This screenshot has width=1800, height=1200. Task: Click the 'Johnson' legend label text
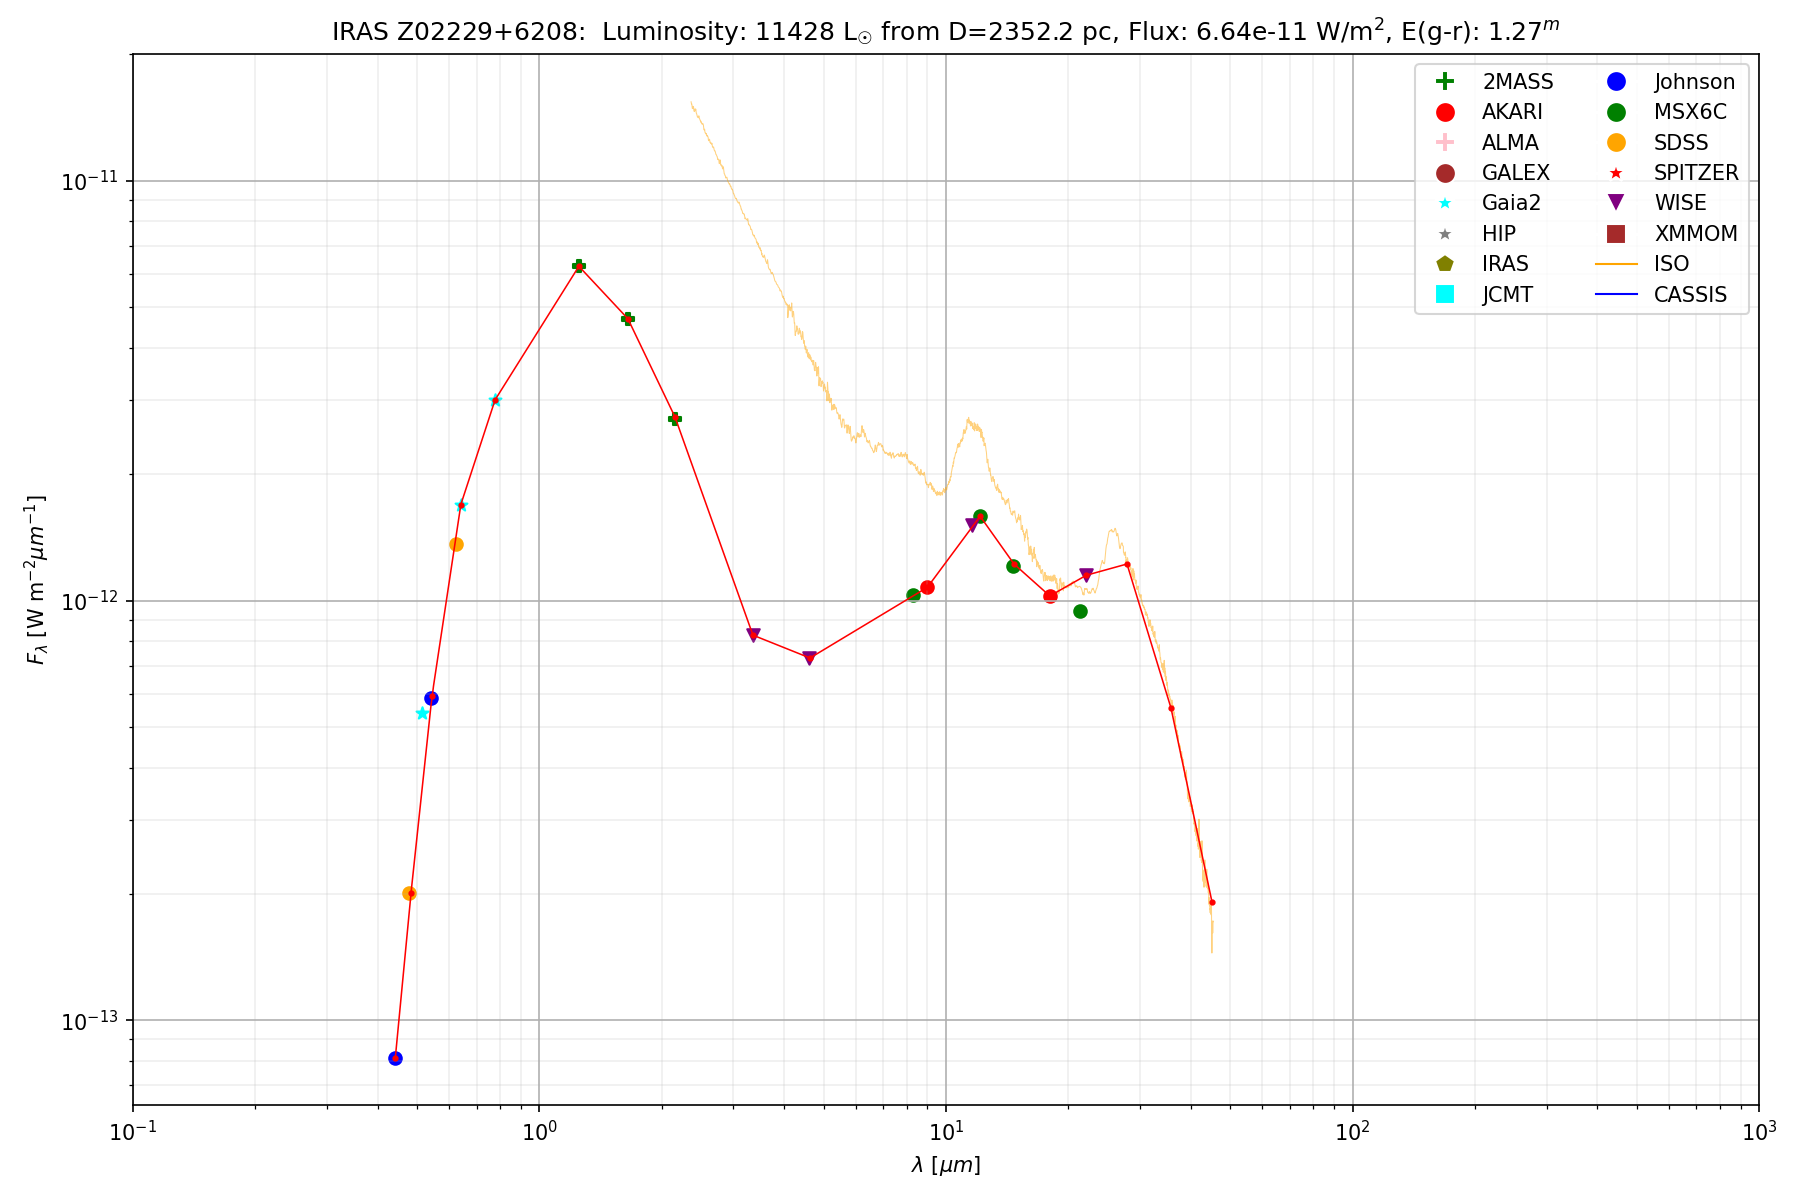(x=1694, y=82)
